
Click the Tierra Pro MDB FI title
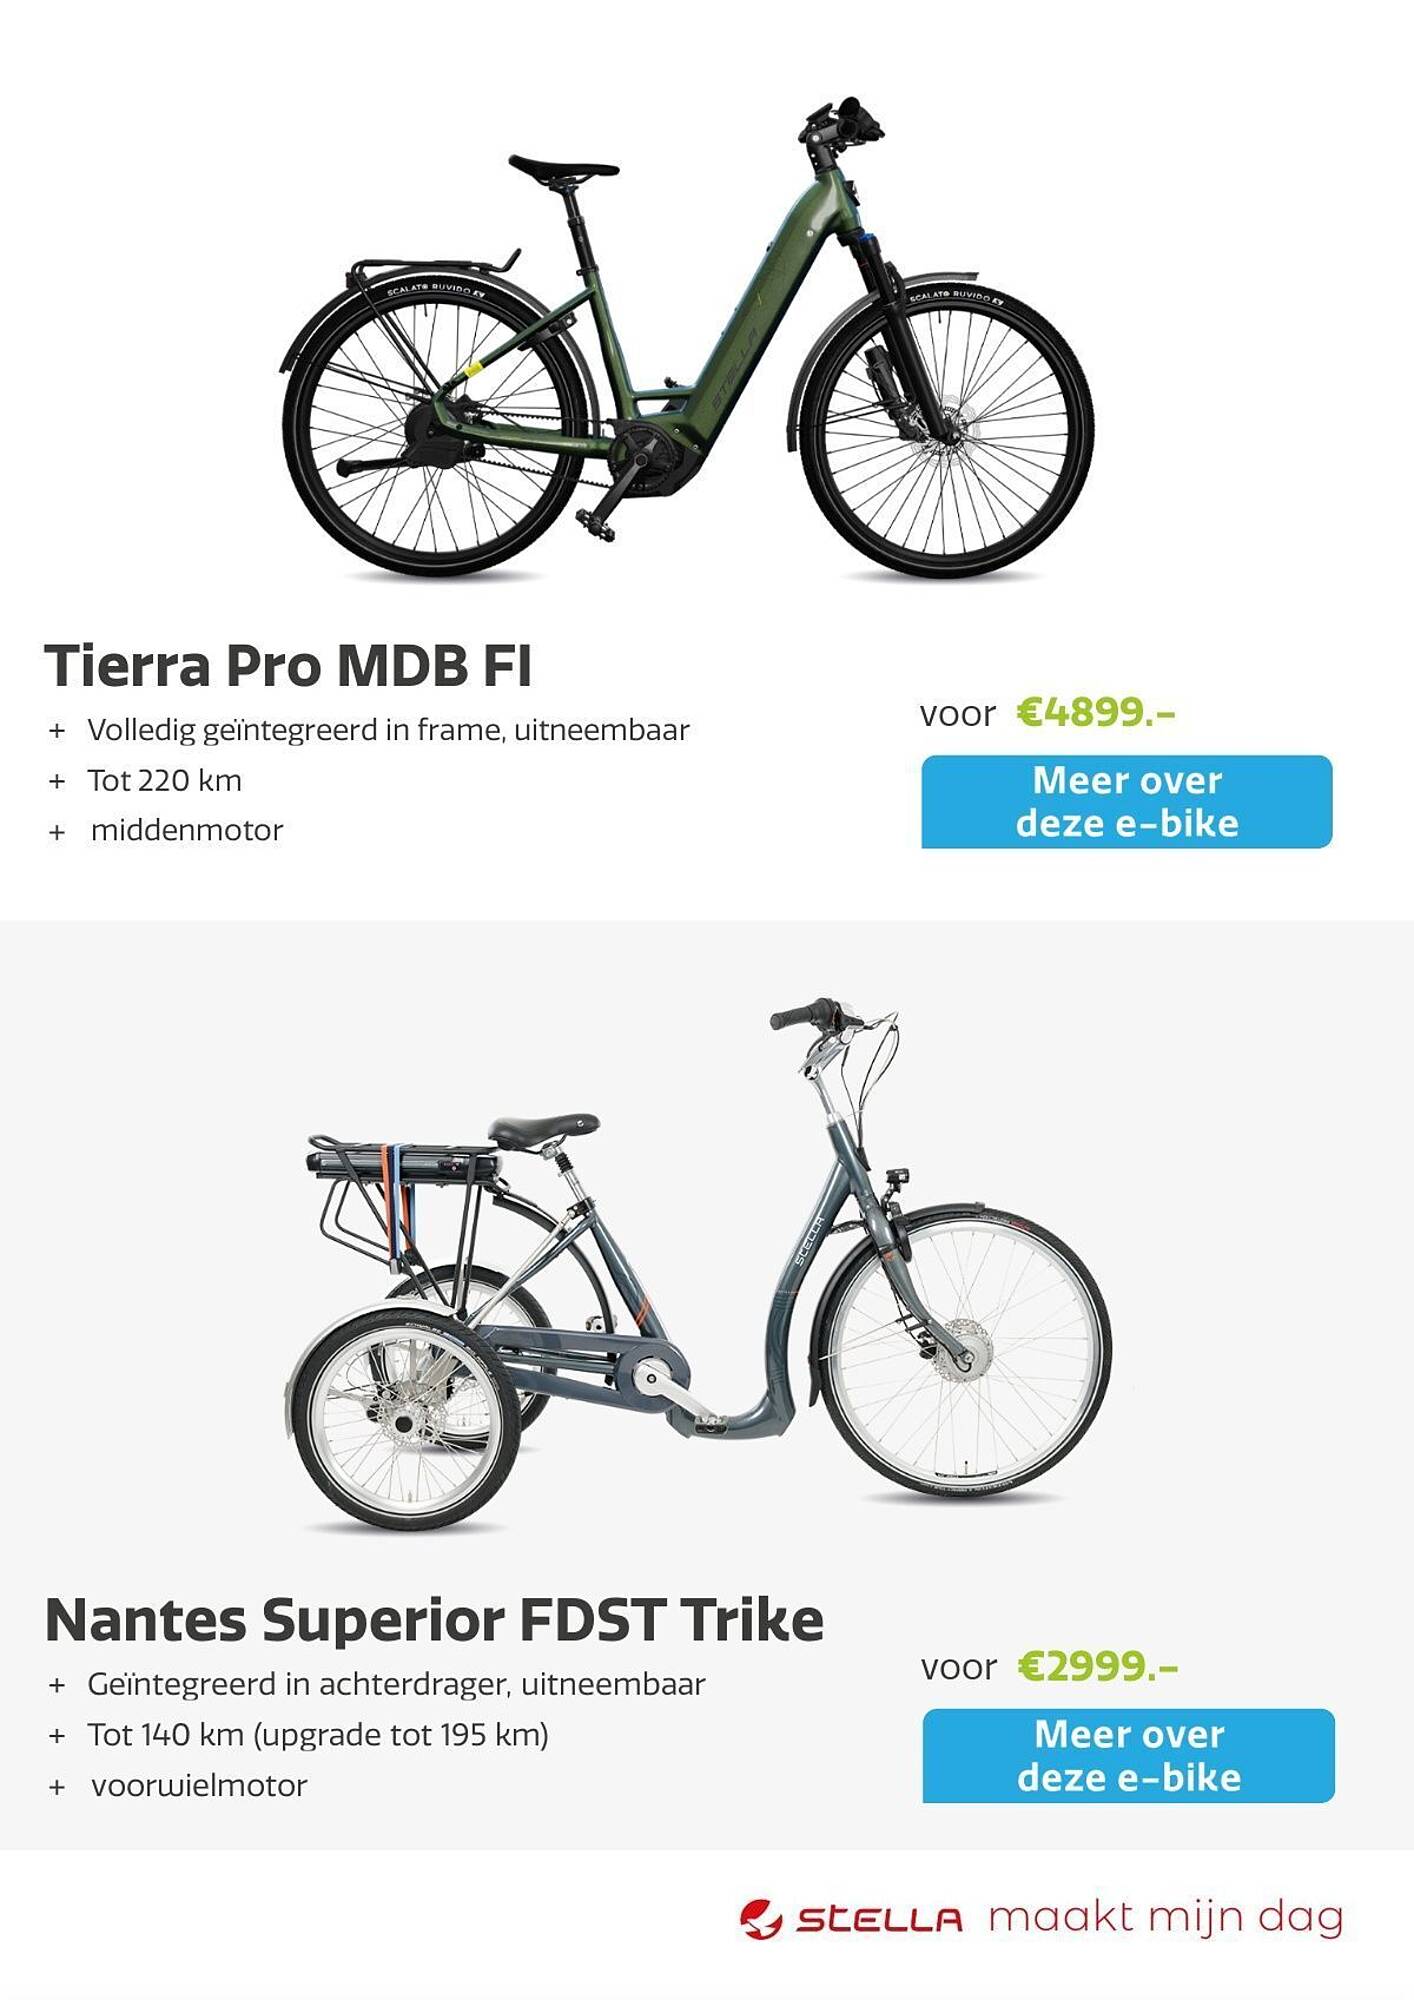pyautogui.click(x=288, y=665)
